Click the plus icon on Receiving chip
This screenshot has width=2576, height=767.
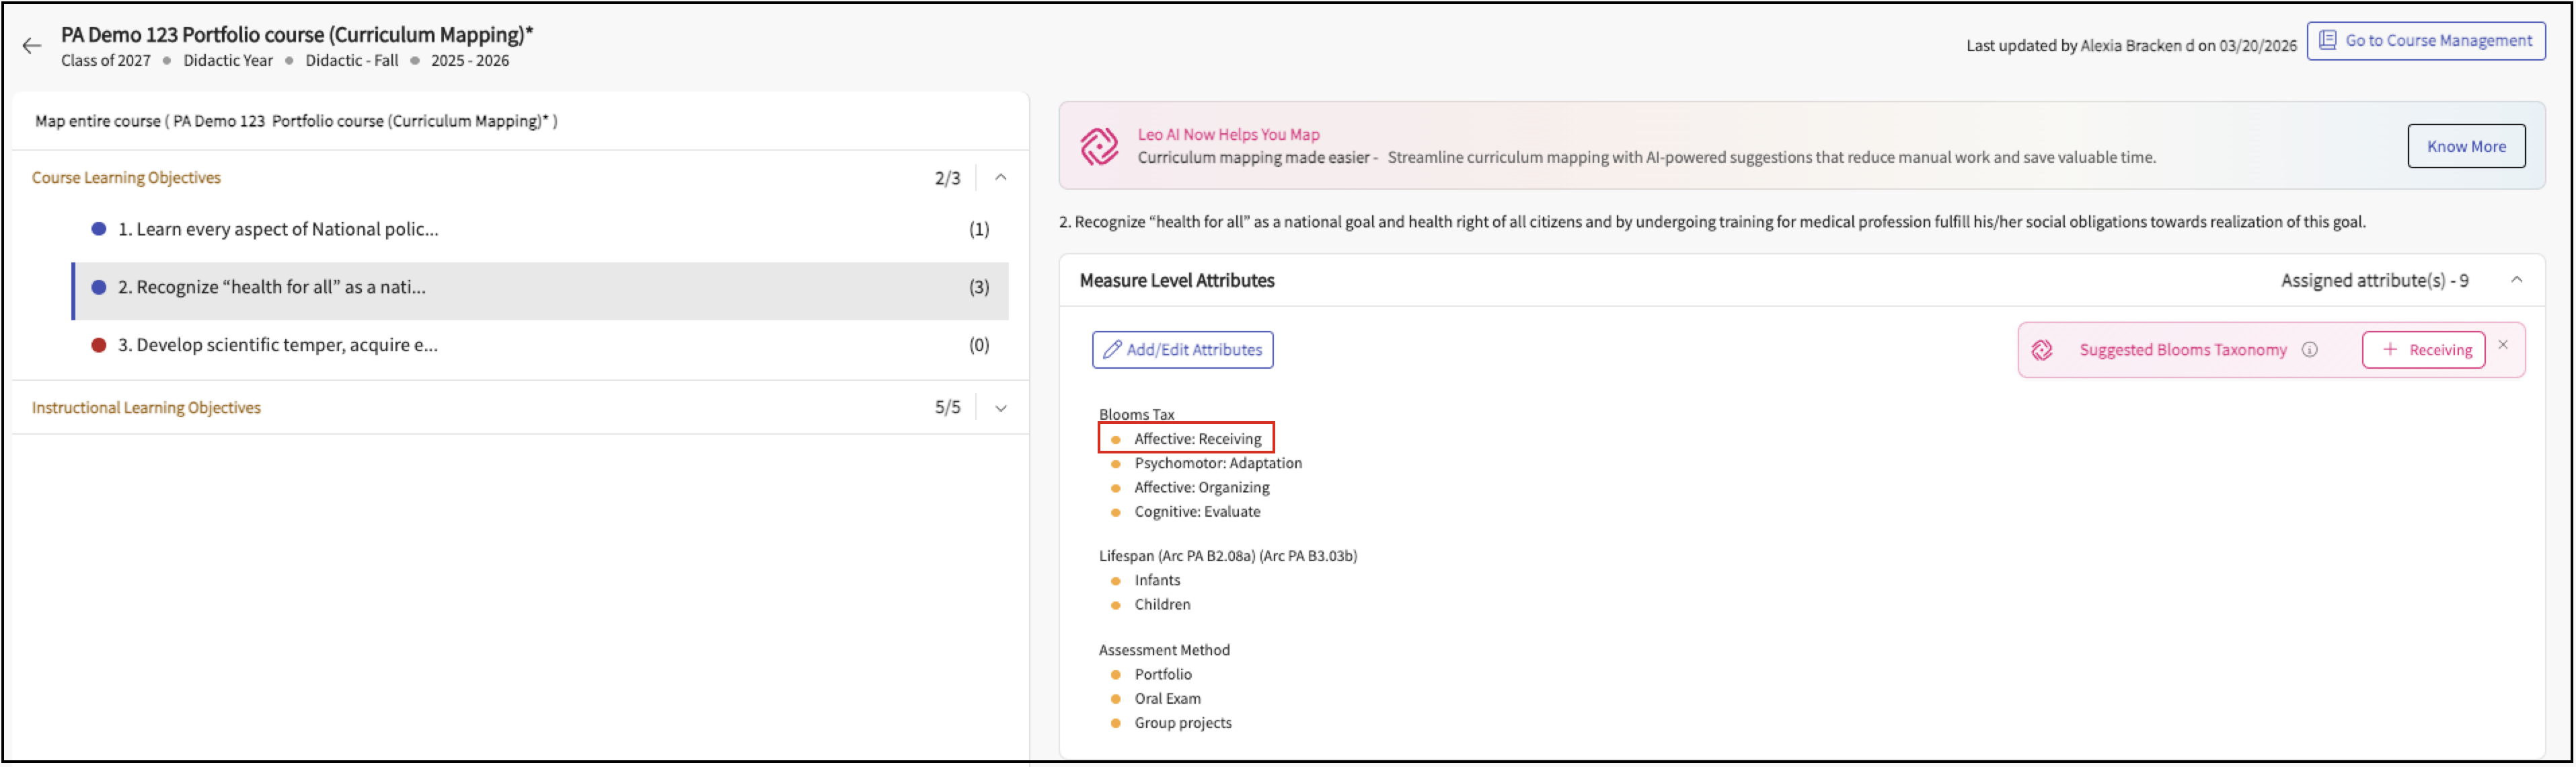[x=2389, y=350]
